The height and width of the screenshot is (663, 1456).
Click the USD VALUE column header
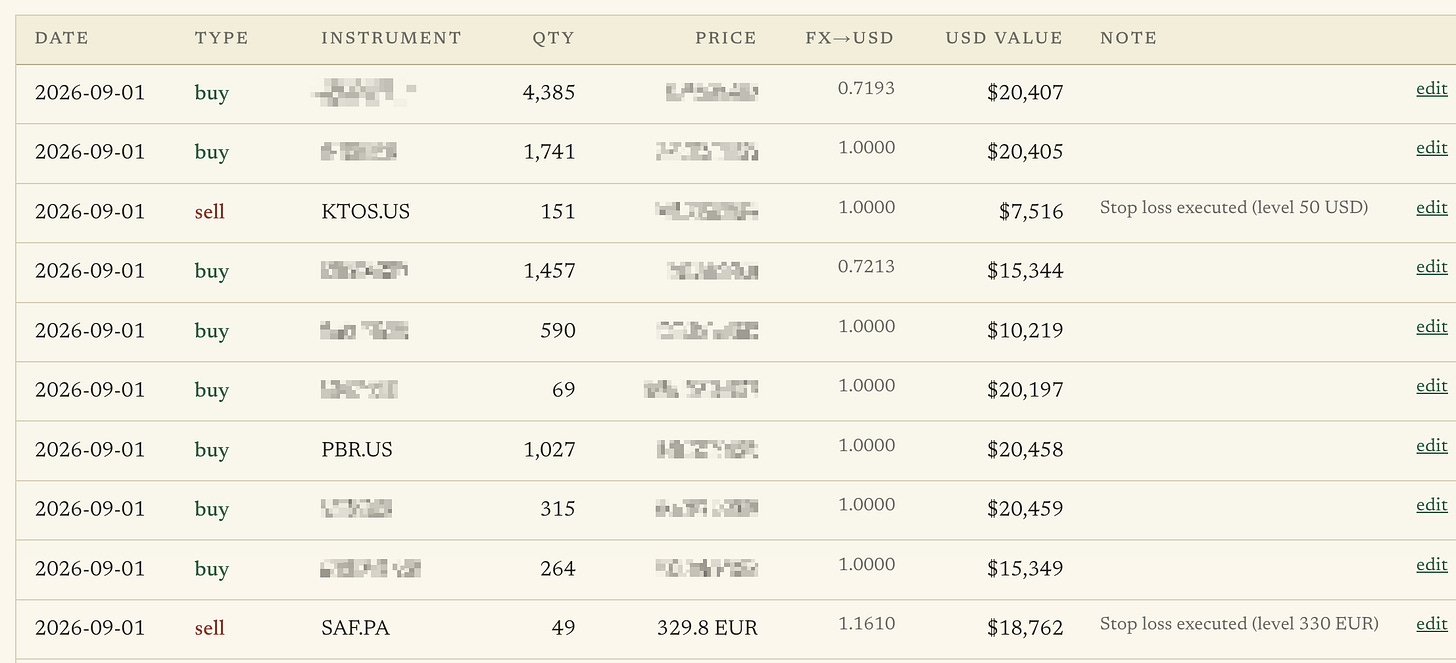click(x=1004, y=38)
